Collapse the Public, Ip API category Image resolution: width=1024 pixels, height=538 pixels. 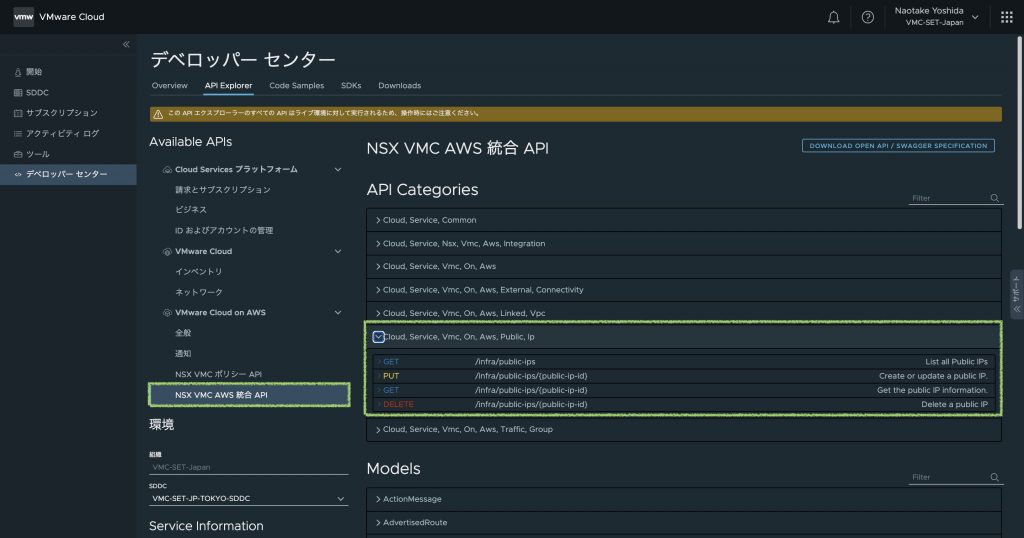pyautogui.click(x=379, y=337)
